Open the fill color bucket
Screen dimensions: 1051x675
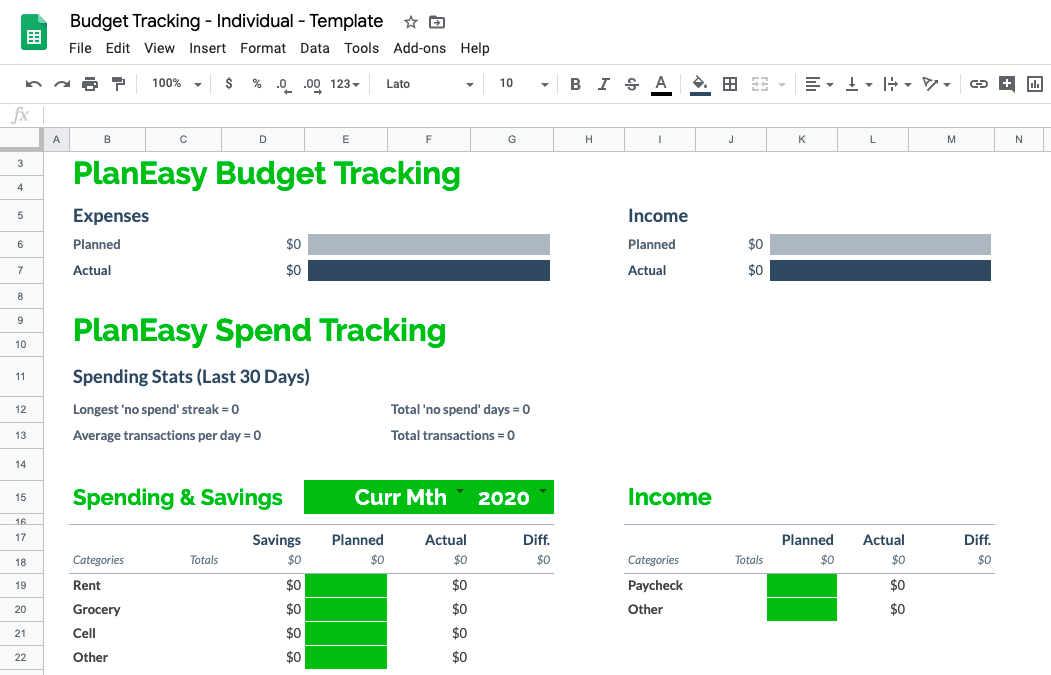coord(700,84)
